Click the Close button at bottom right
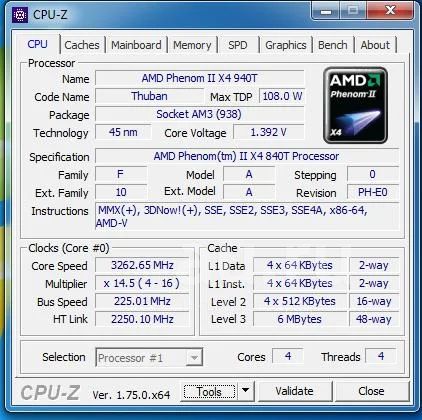The image size is (422, 420). coord(371,391)
